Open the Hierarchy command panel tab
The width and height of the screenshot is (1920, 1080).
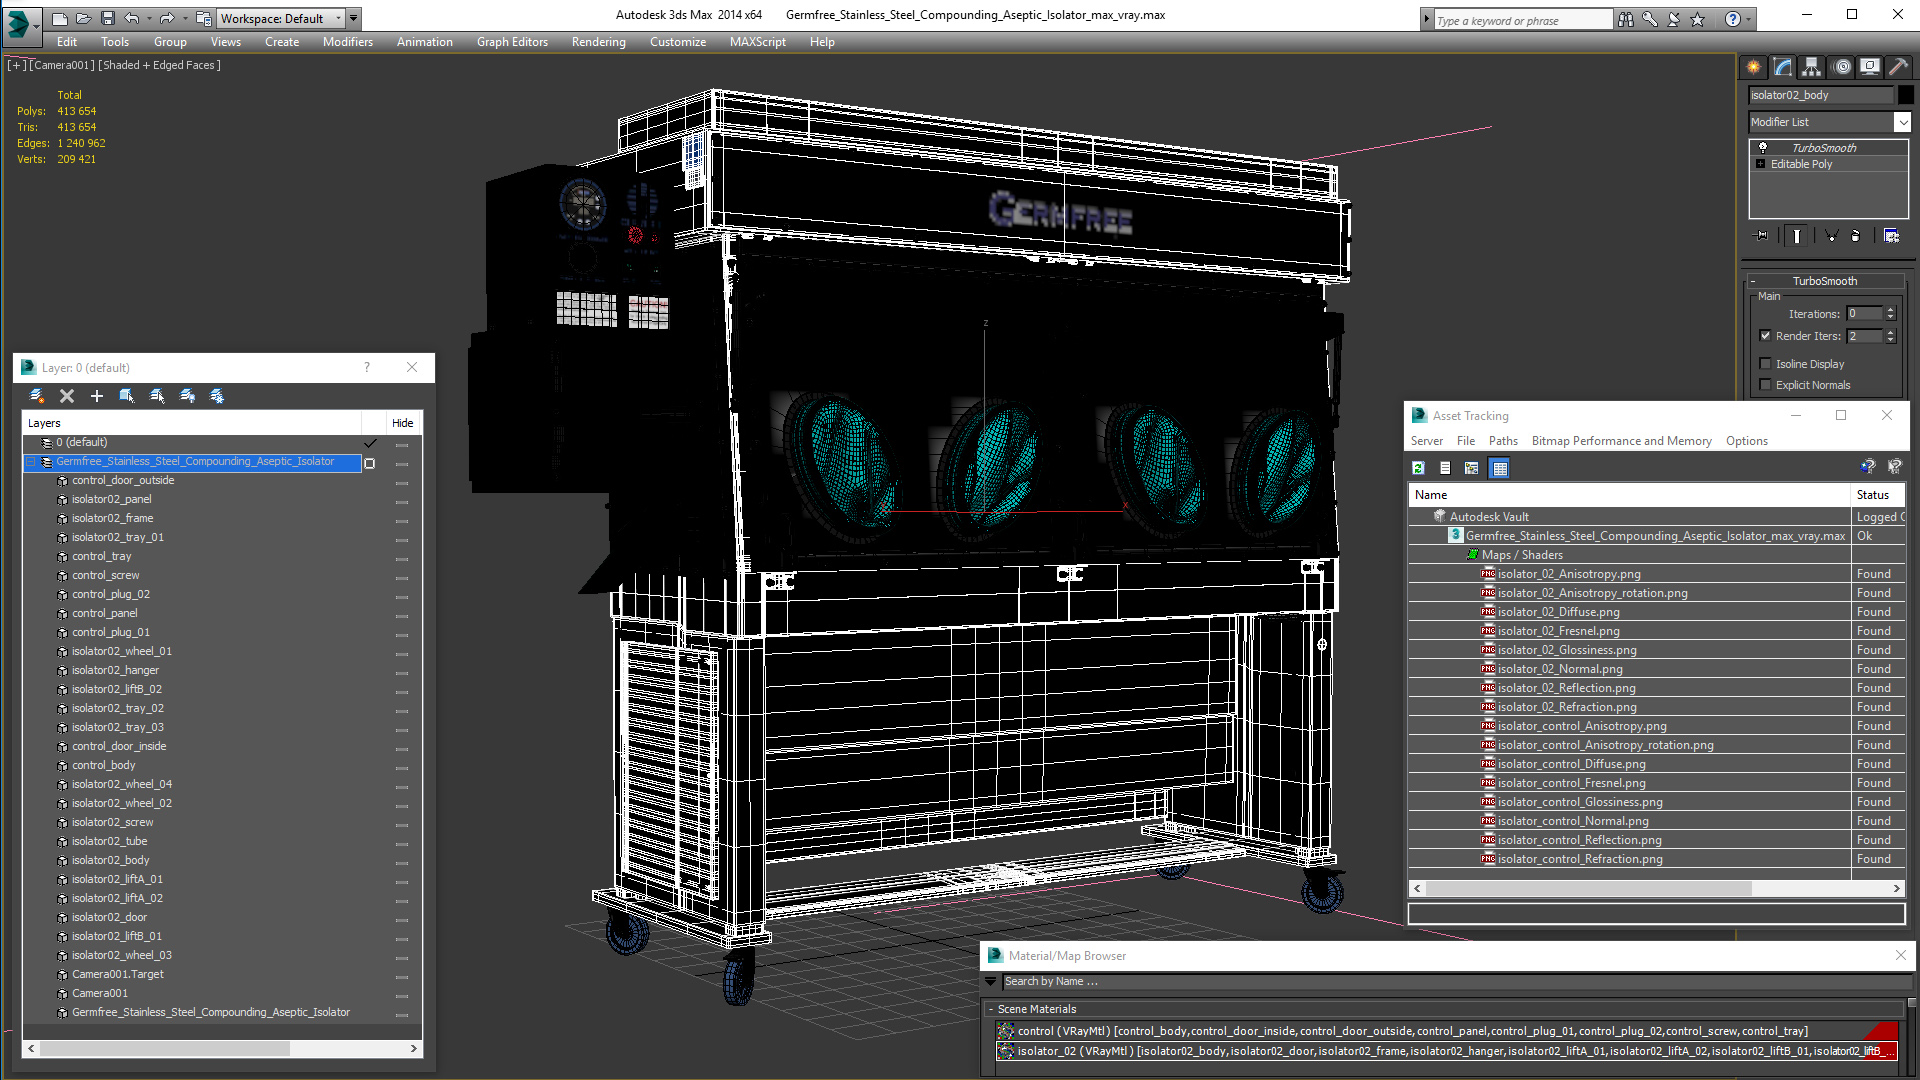pyautogui.click(x=1812, y=67)
